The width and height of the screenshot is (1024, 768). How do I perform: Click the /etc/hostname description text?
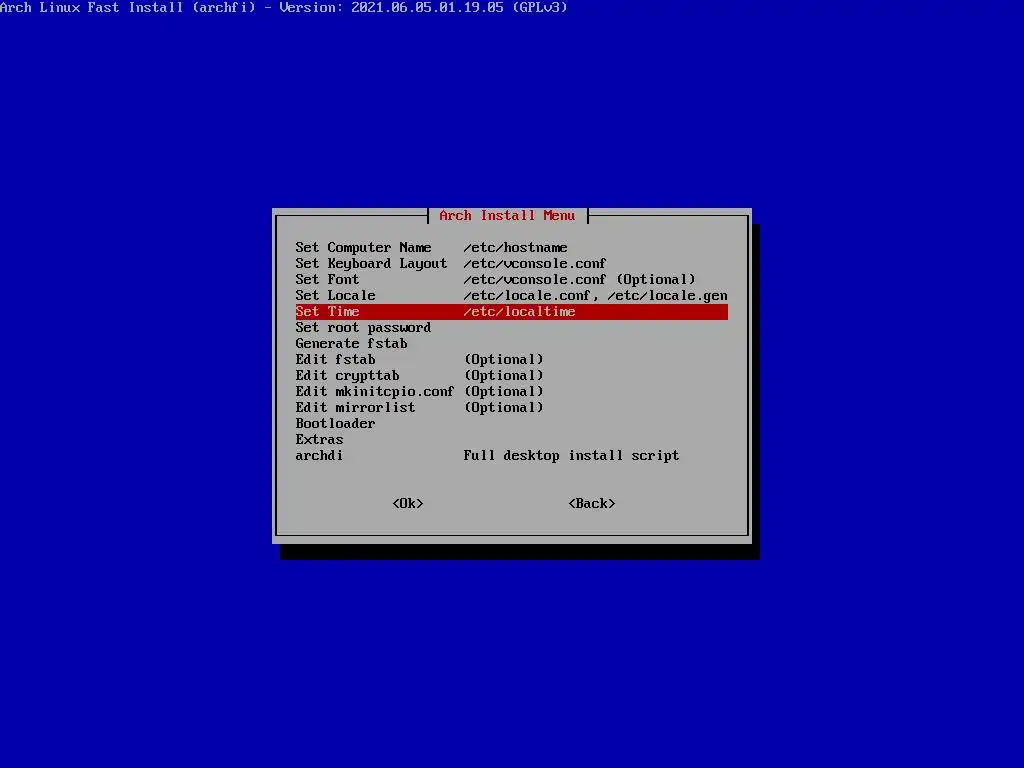515,248
